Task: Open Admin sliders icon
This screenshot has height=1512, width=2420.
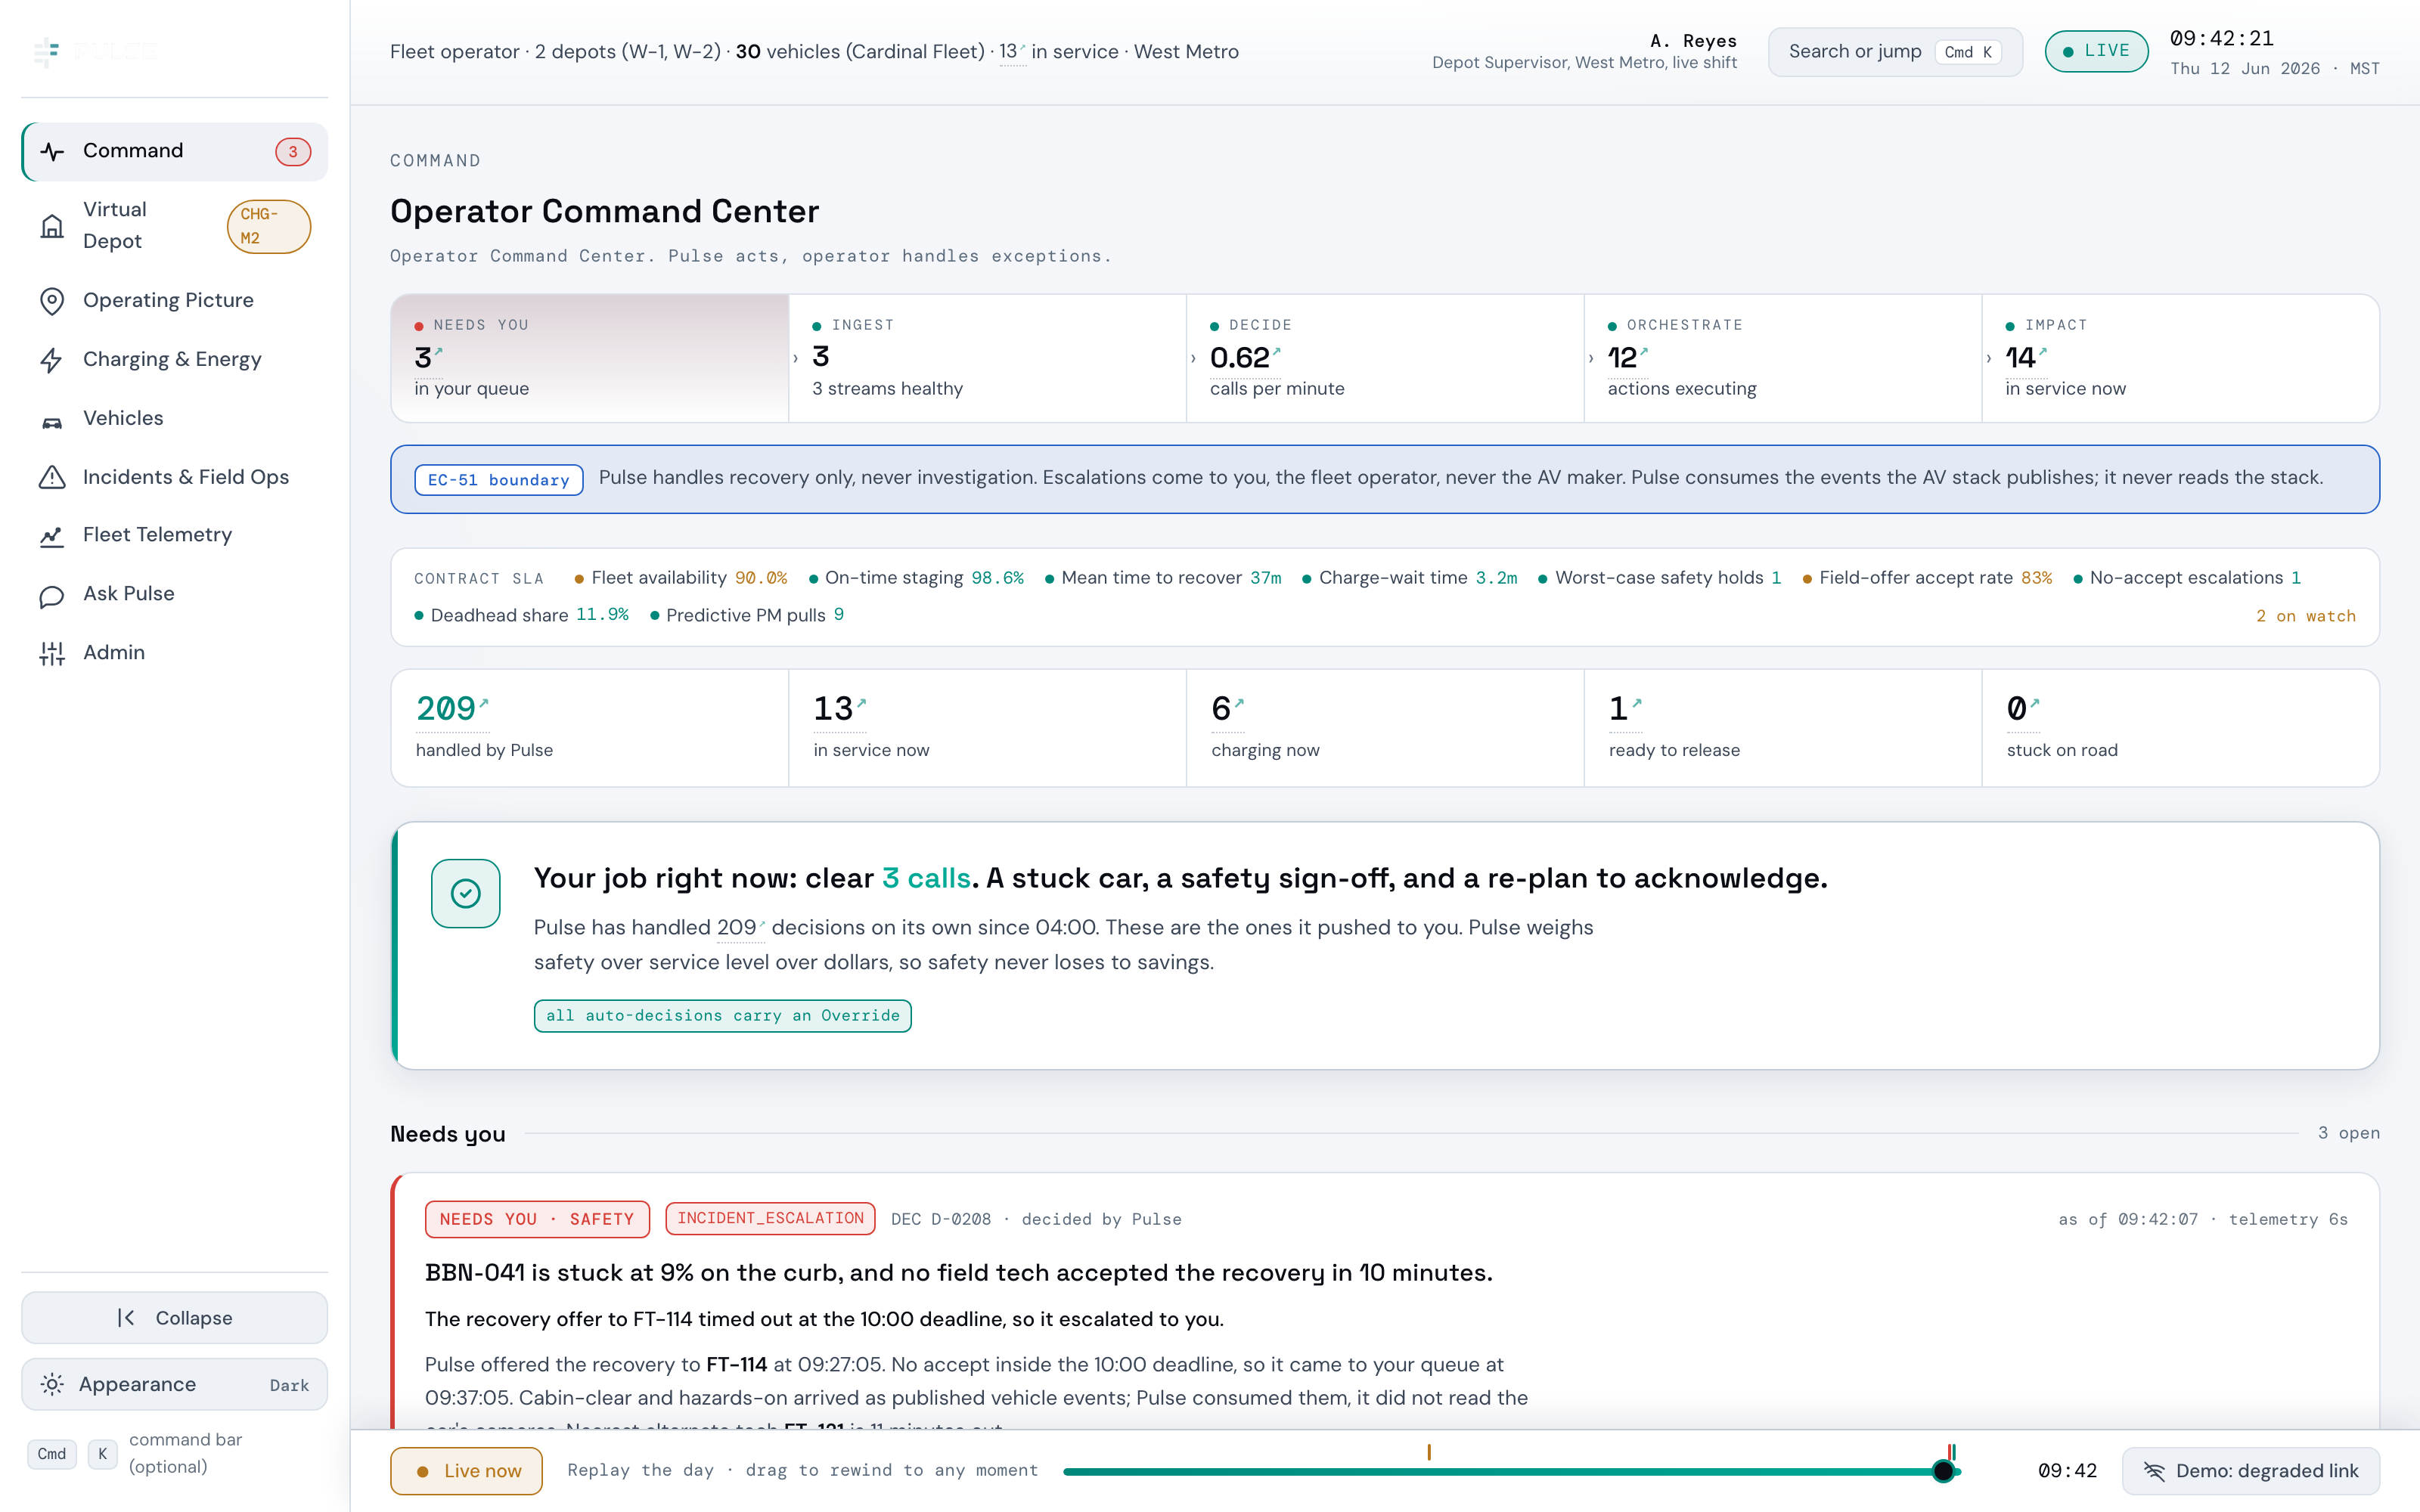Action: pyautogui.click(x=52, y=653)
